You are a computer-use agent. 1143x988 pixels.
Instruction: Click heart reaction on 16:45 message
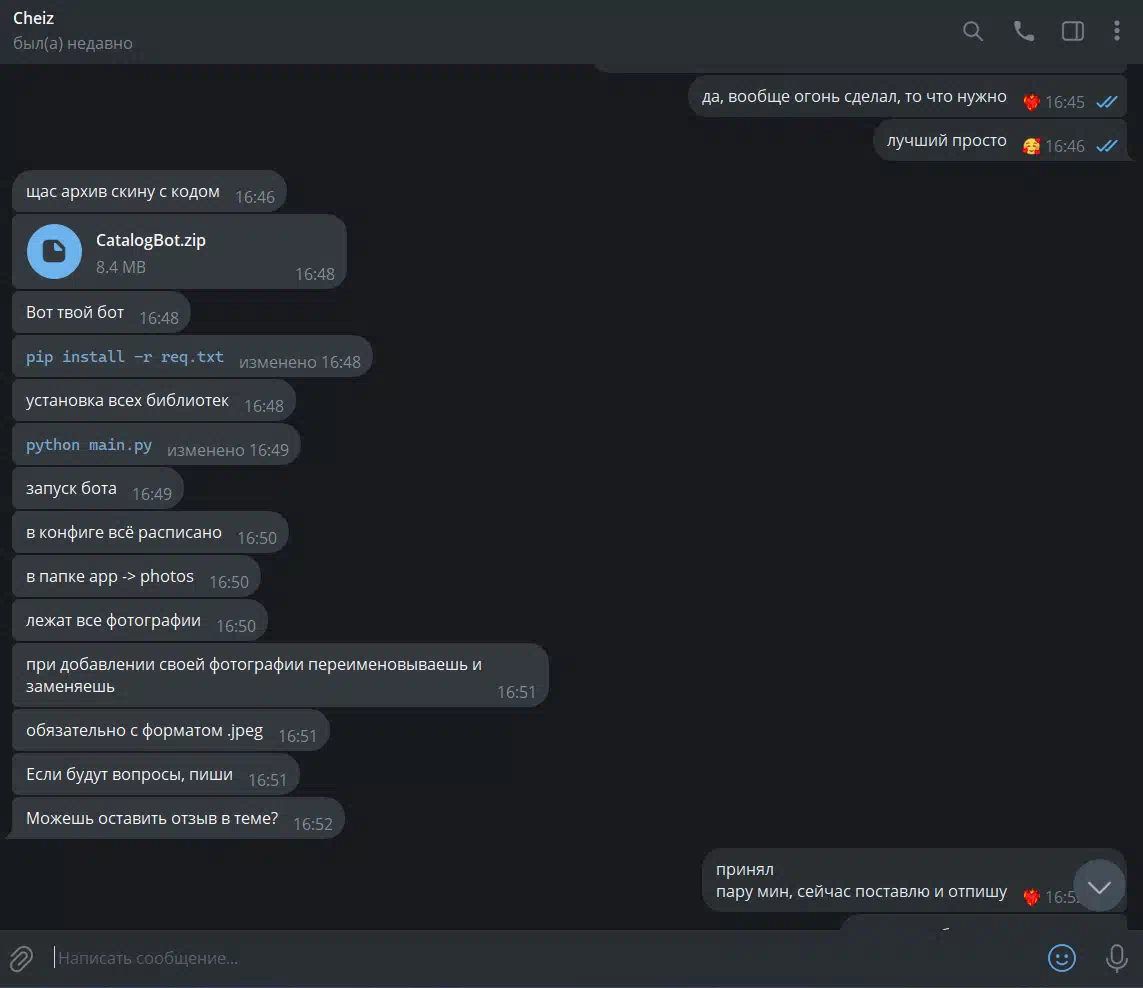click(1031, 102)
